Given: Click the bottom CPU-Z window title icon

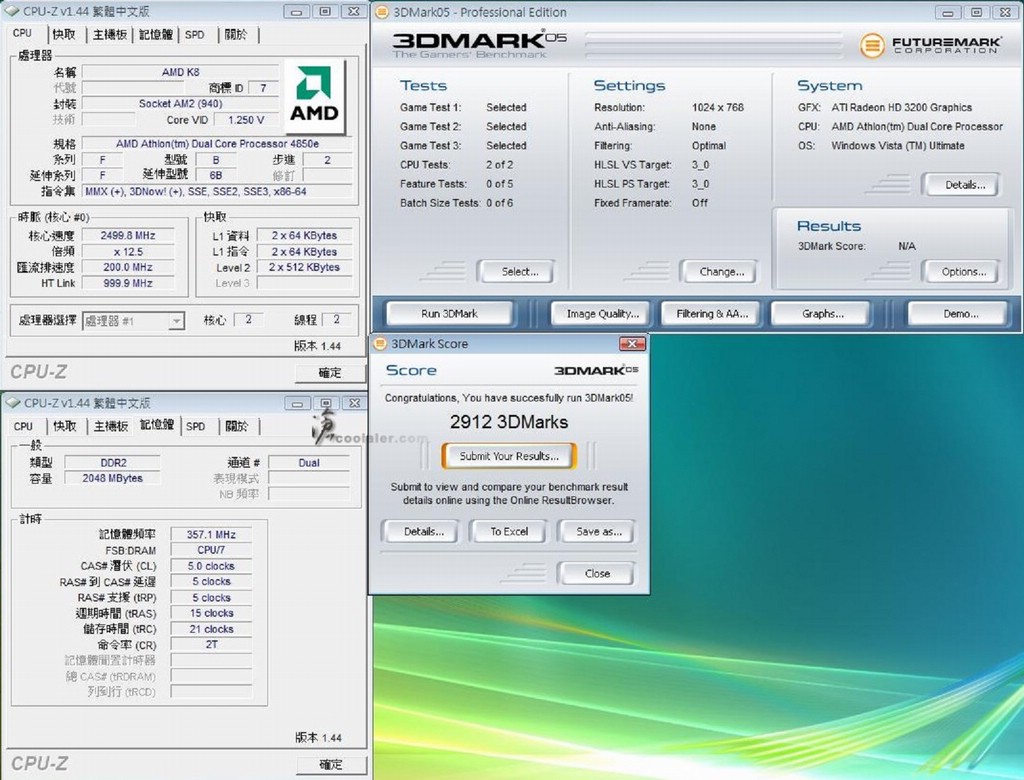Looking at the screenshot, I should point(12,403).
